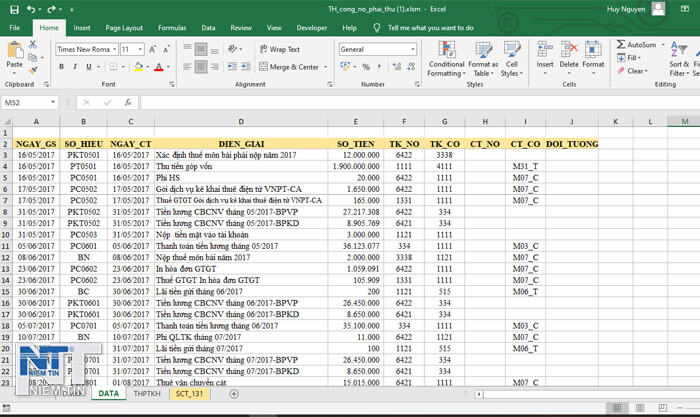The height and width of the screenshot is (417, 700).
Task: Open the Font settings dialog launcher
Action: coord(172,84)
